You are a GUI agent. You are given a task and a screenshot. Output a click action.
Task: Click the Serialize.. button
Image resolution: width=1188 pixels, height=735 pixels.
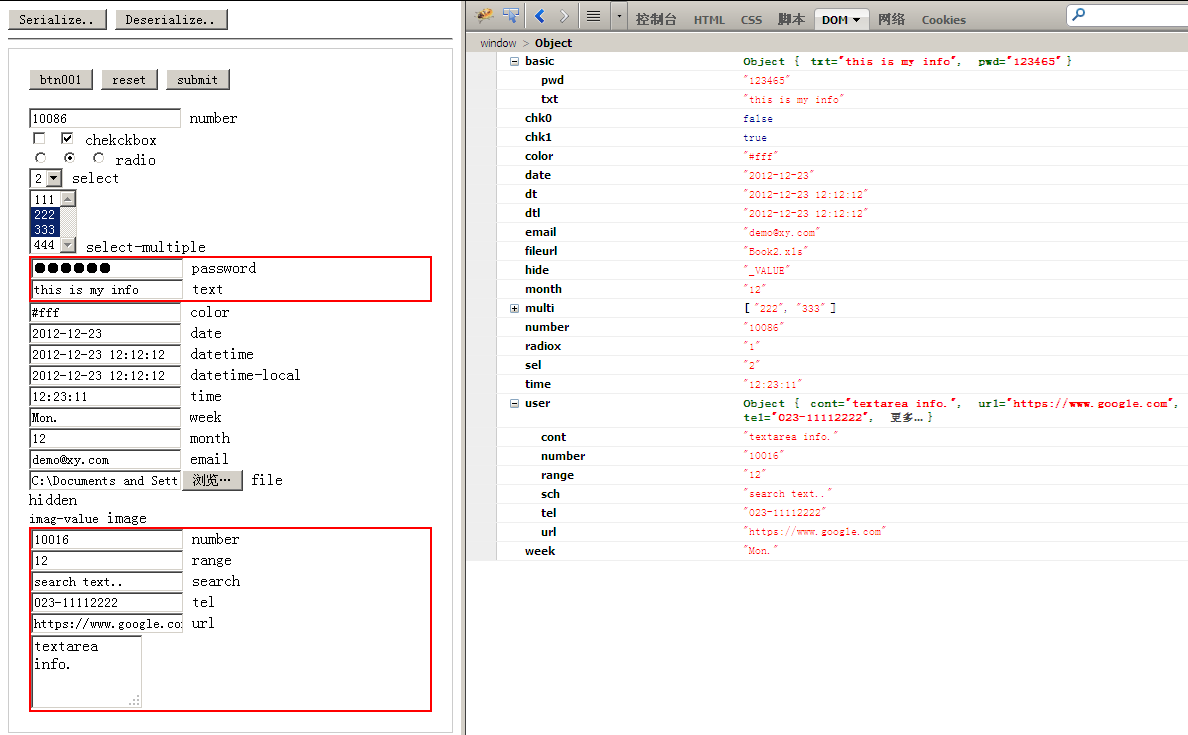57,19
